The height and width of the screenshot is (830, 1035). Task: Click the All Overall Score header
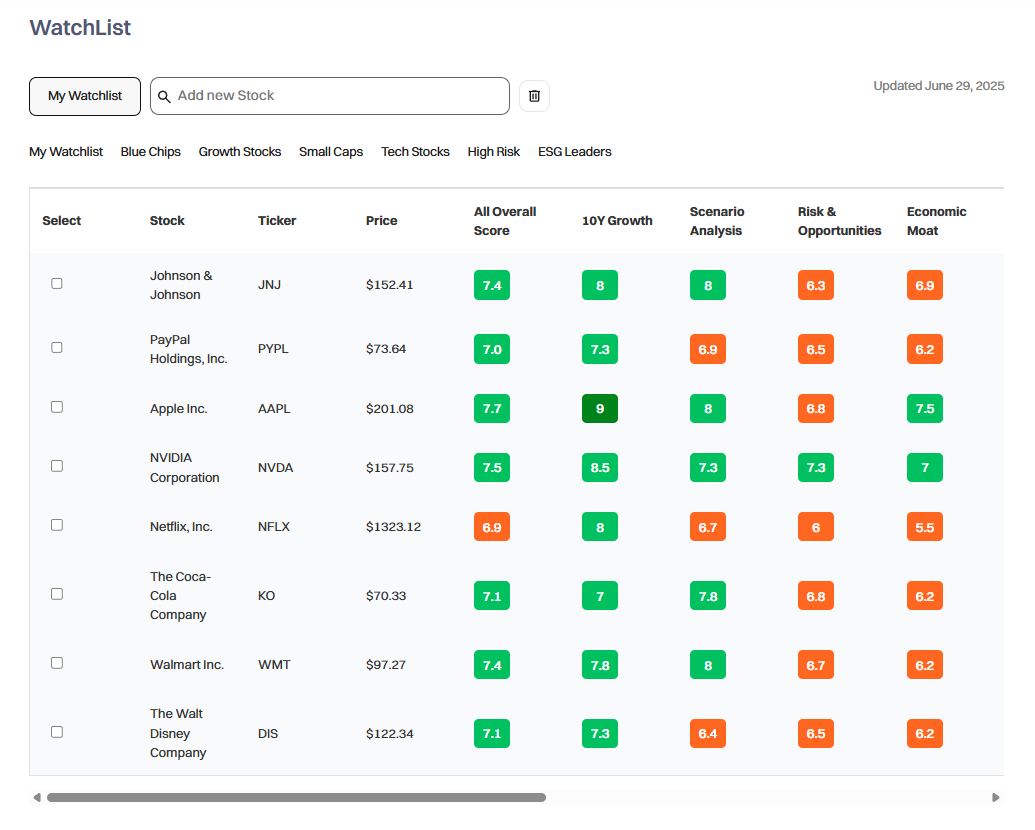505,221
